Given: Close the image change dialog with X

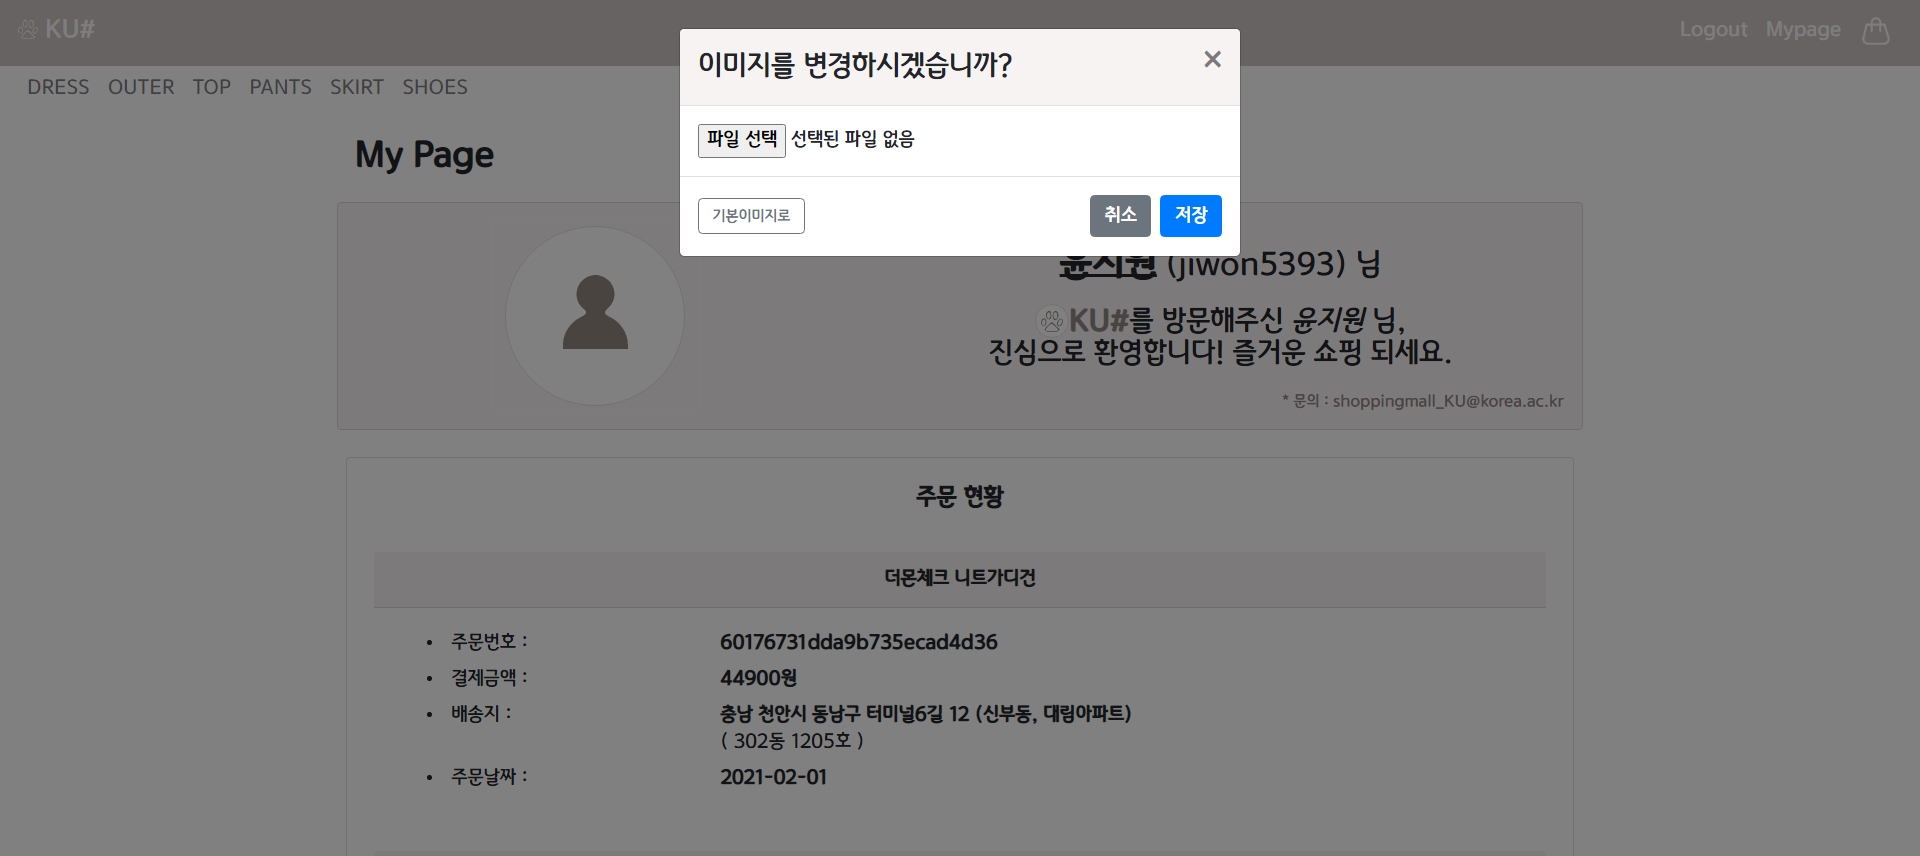Looking at the screenshot, I should tap(1212, 60).
